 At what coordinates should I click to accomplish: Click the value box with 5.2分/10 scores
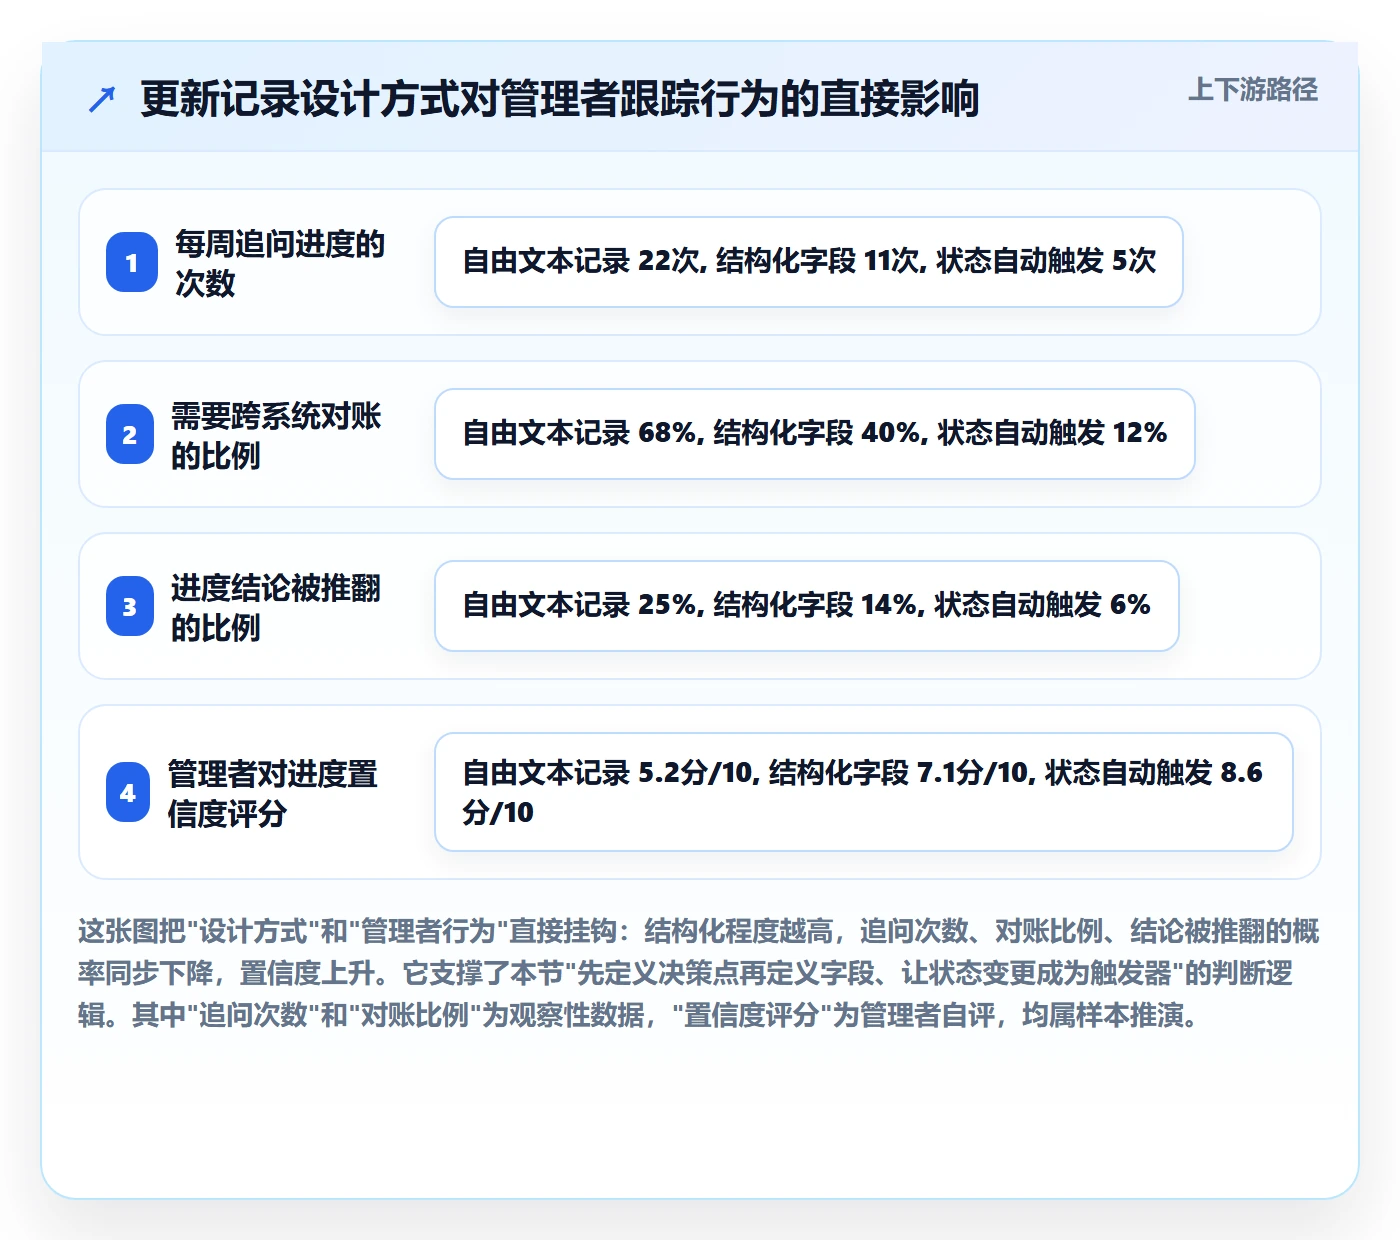coord(864,792)
